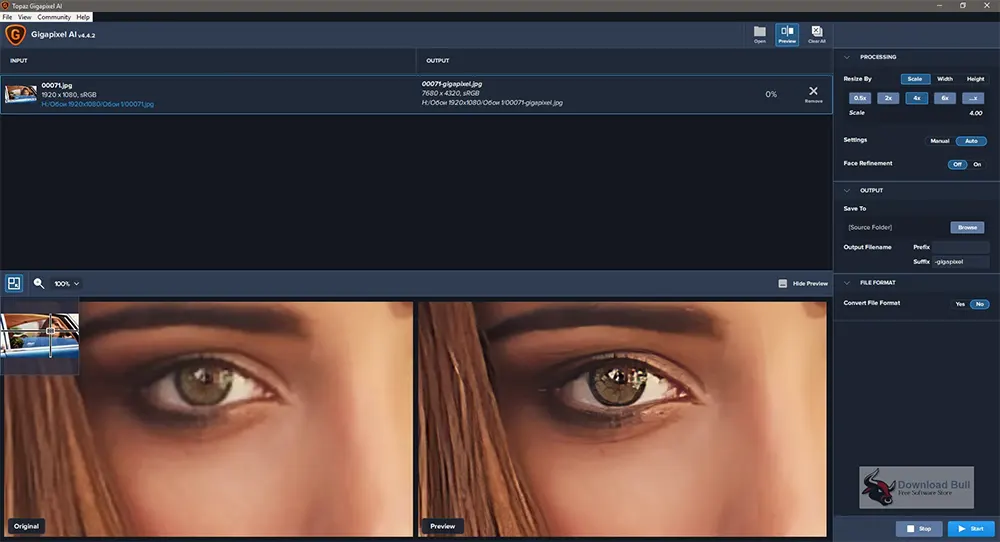Click the Clear All icon
The height and width of the screenshot is (542, 1000).
coord(816,34)
